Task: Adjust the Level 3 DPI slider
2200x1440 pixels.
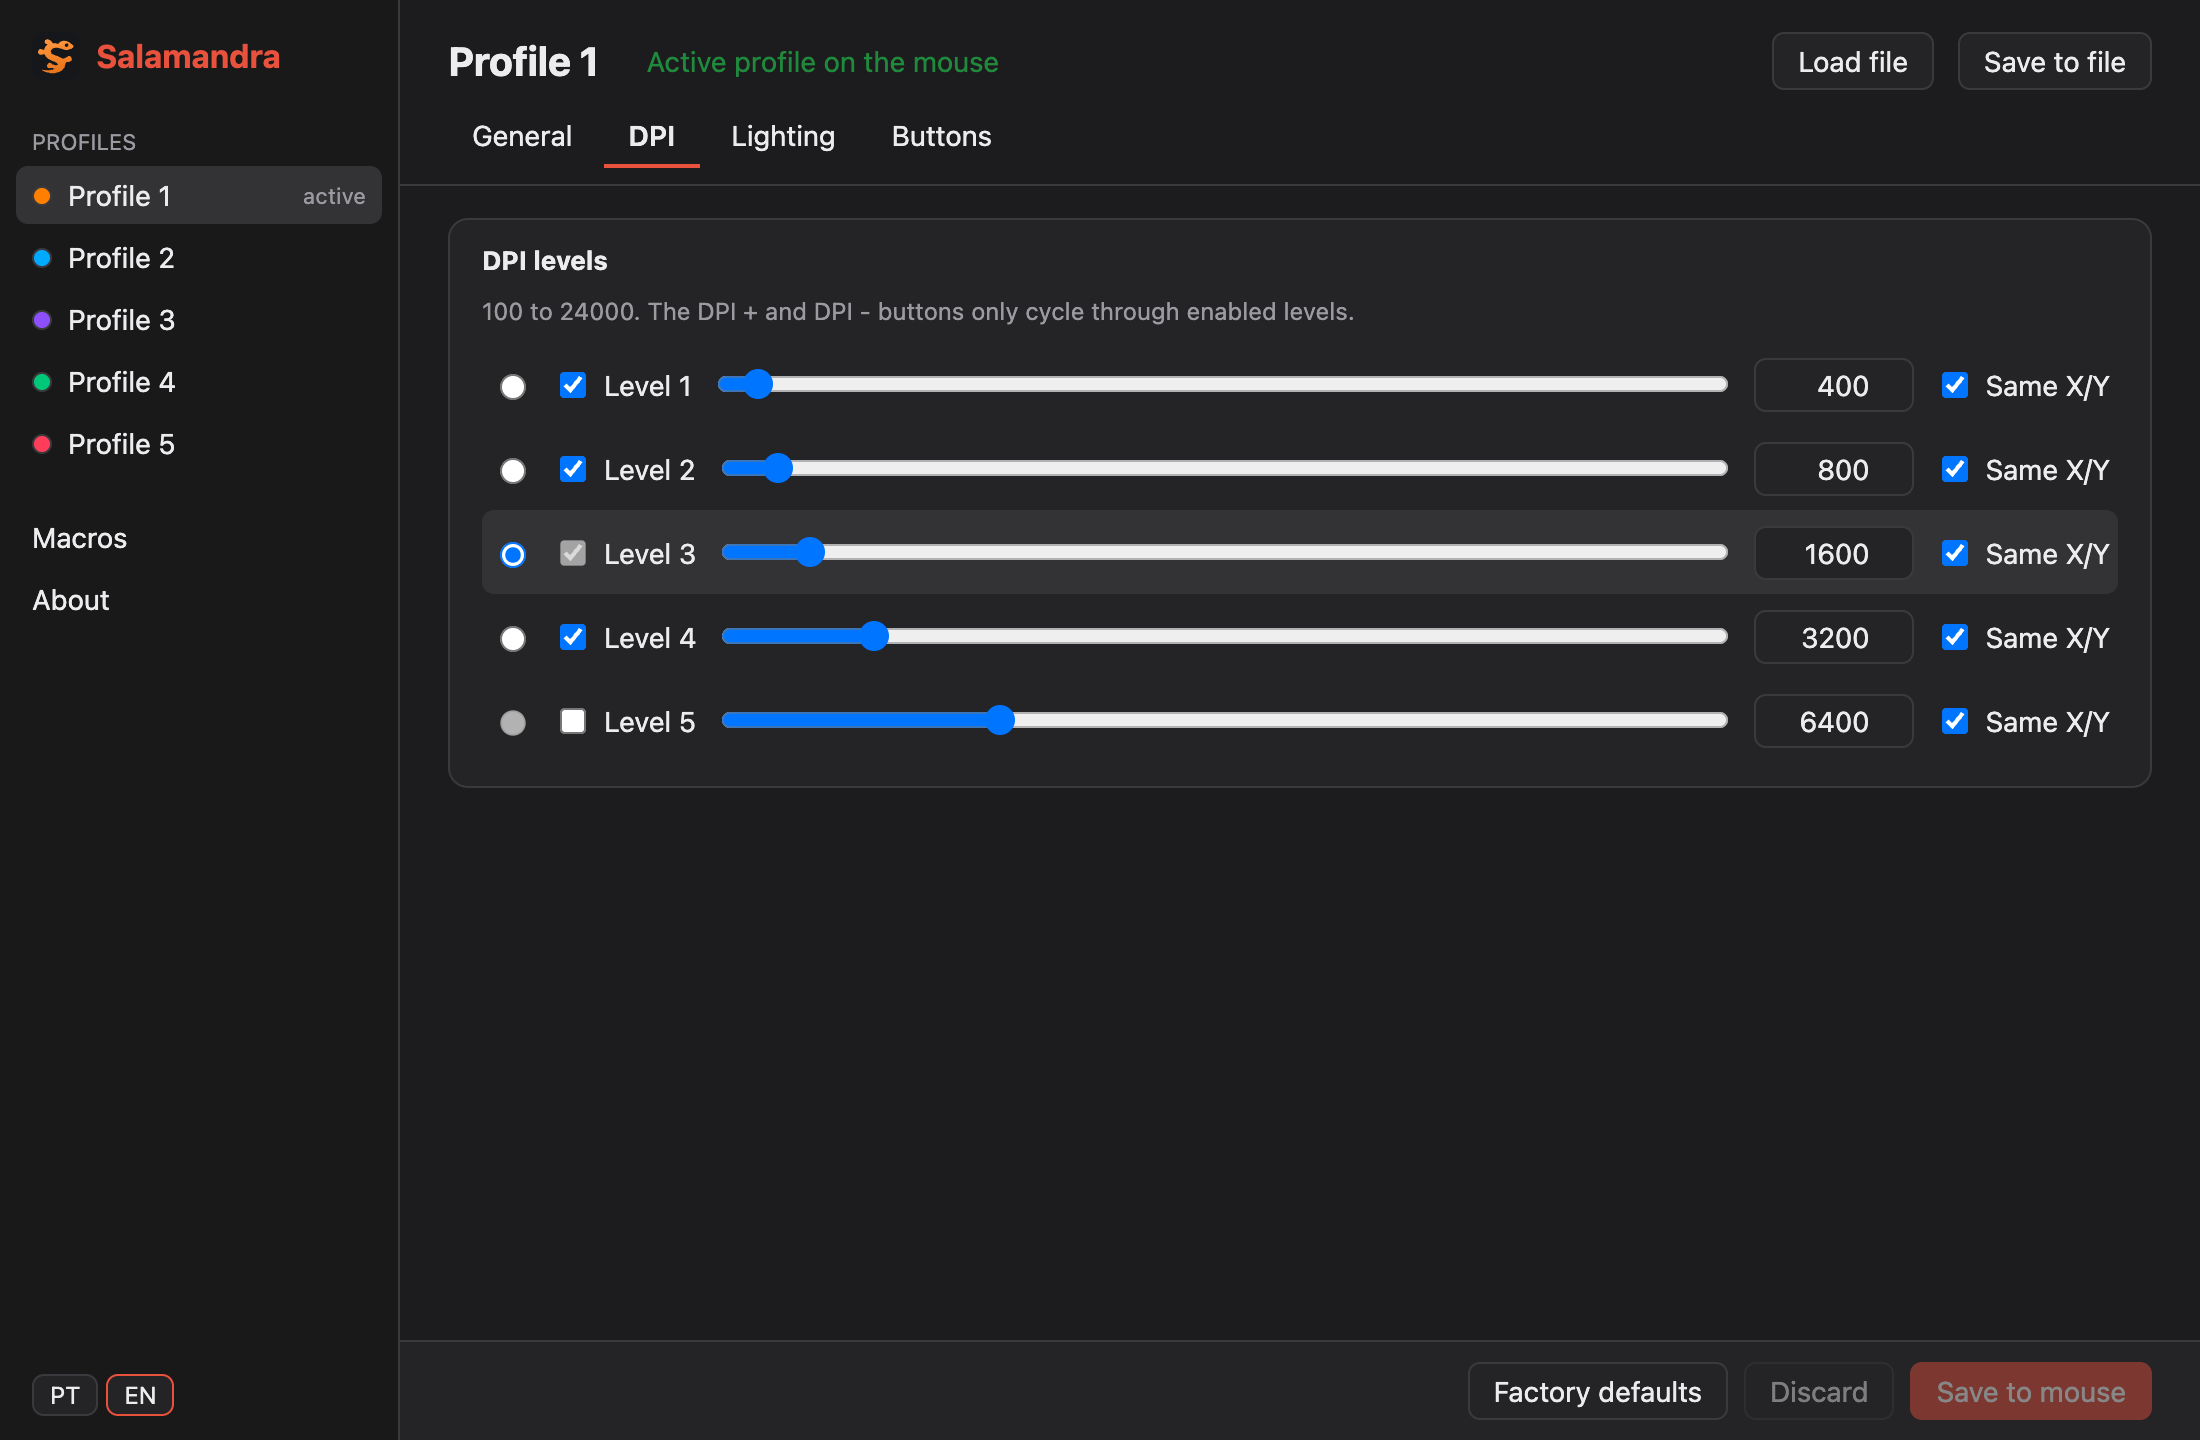Action: tap(1224, 553)
